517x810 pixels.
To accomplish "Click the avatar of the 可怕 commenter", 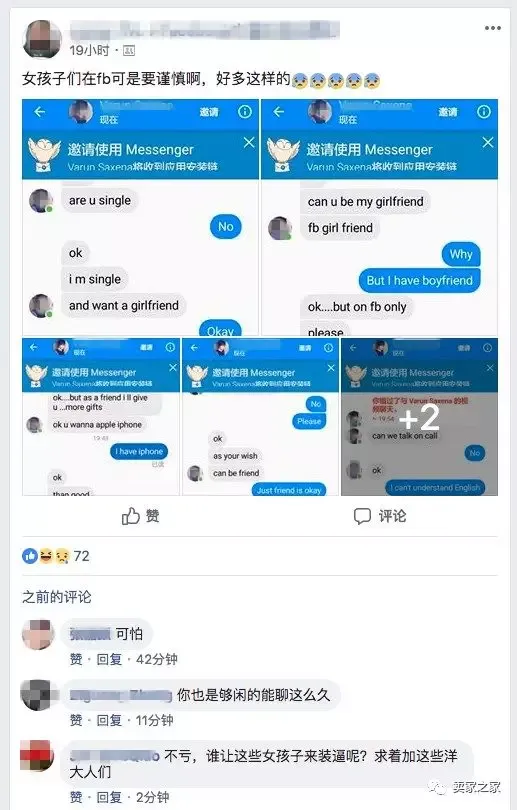I will (x=38, y=634).
